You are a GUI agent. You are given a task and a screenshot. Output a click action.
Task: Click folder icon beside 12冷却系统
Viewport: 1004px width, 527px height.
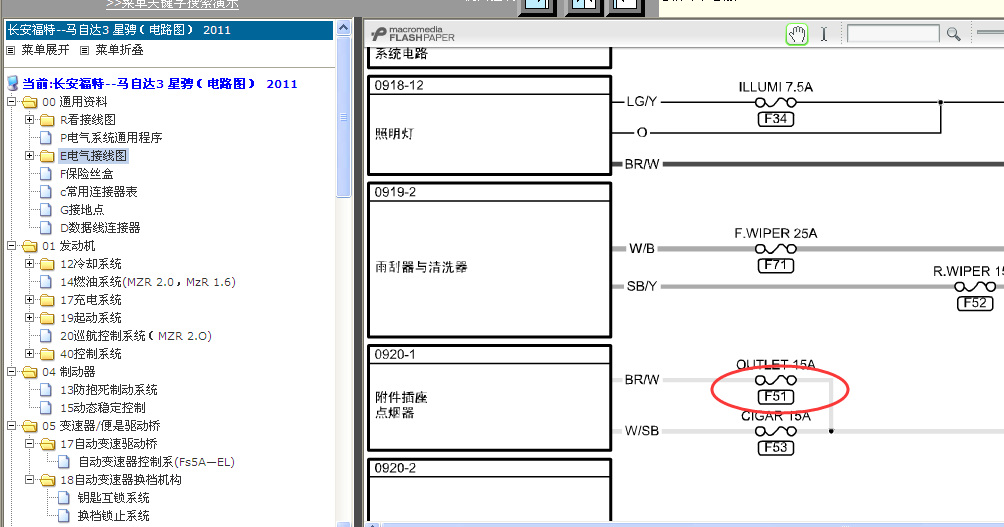[47, 264]
